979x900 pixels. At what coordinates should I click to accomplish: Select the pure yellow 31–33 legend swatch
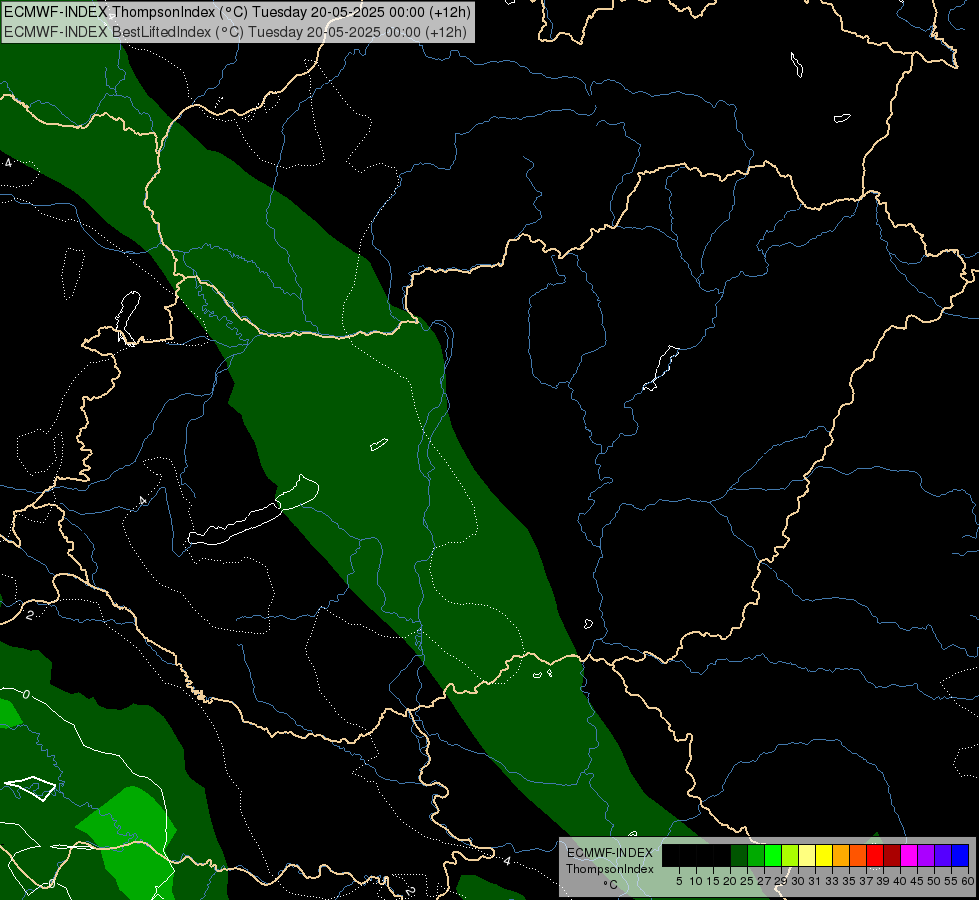pyautogui.click(x=824, y=855)
